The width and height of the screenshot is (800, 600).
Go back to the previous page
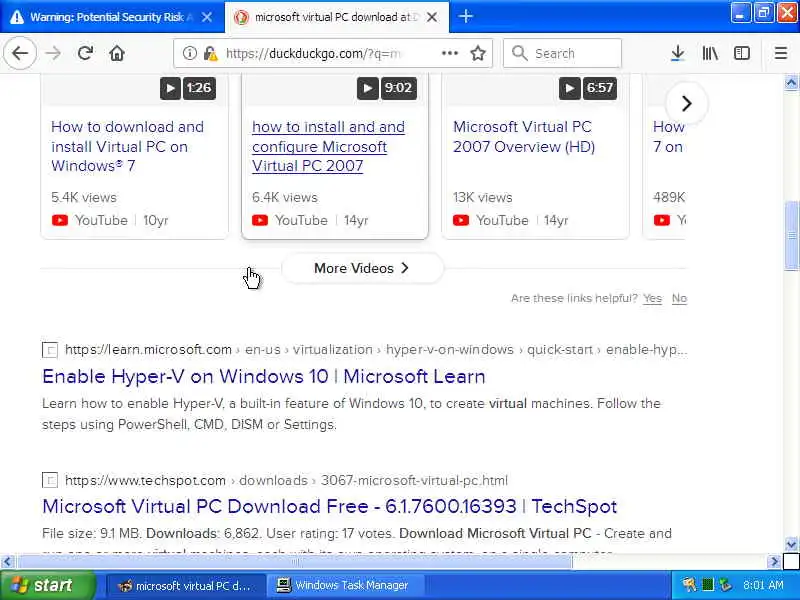pyautogui.click(x=20, y=53)
